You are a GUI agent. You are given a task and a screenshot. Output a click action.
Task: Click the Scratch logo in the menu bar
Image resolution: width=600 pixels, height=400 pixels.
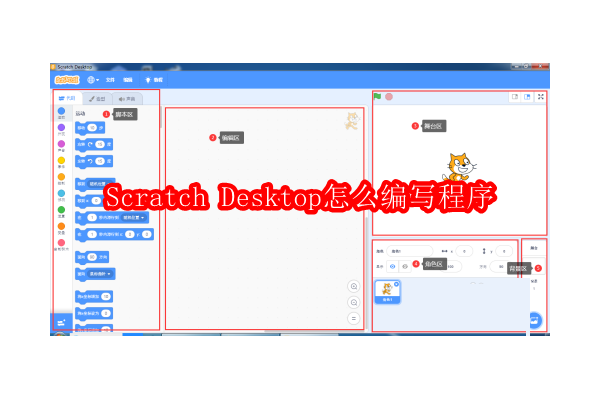point(67,80)
